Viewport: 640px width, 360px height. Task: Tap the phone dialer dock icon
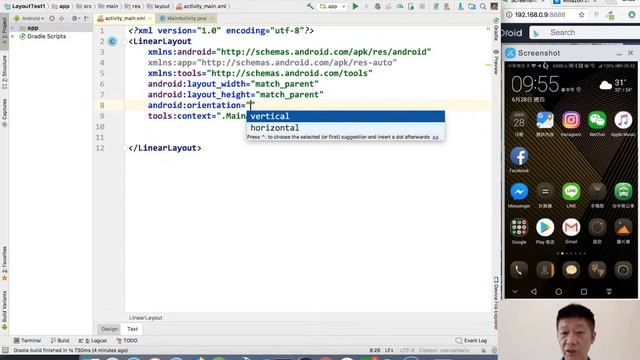tap(519, 270)
